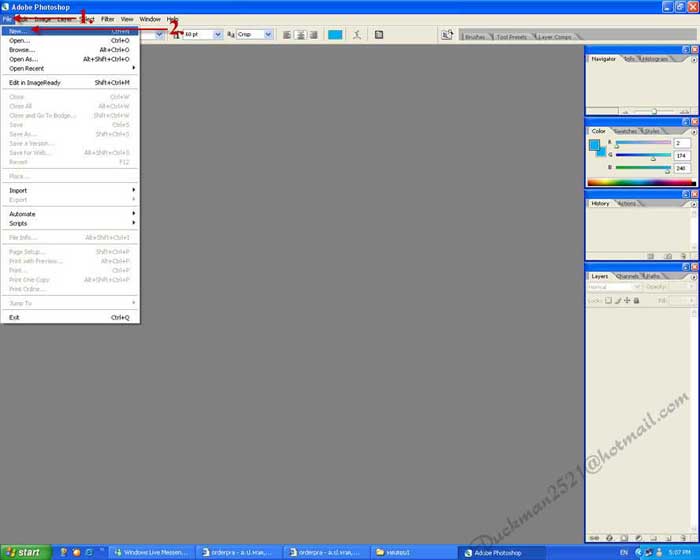
Task: Expand the Import submenu
Action: point(70,191)
